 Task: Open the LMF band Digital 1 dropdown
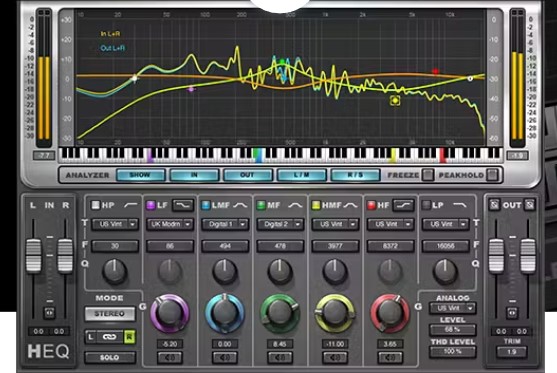click(x=225, y=224)
